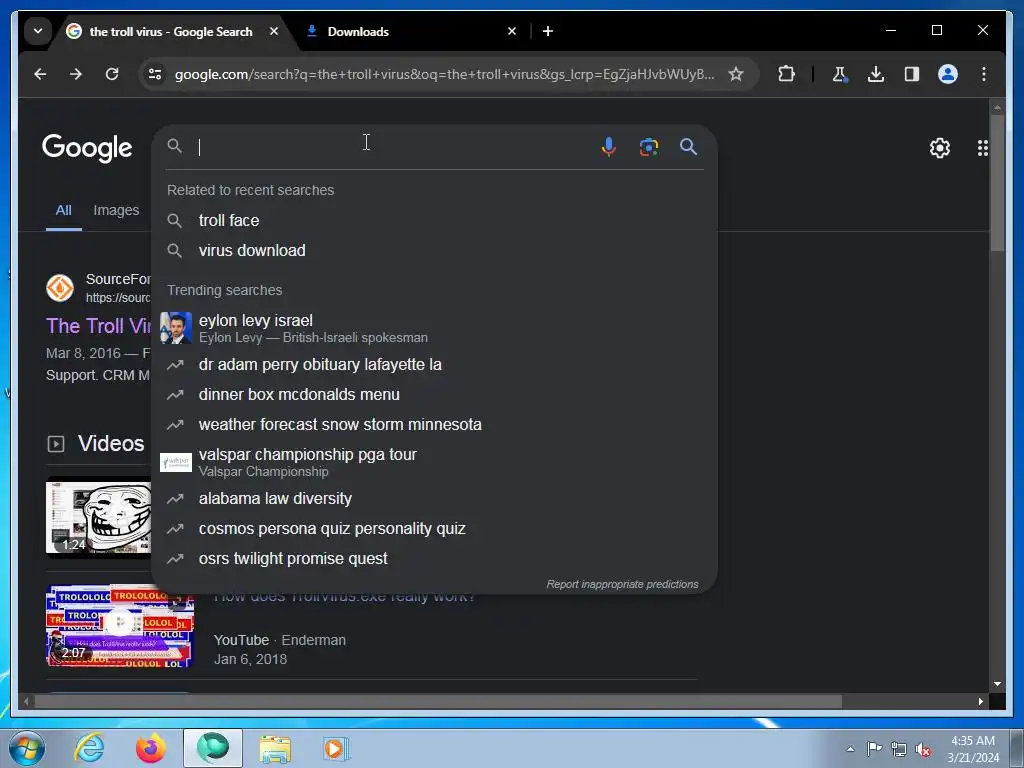1024x768 pixels.
Task: Close the Google Search tab
Action: tap(274, 31)
